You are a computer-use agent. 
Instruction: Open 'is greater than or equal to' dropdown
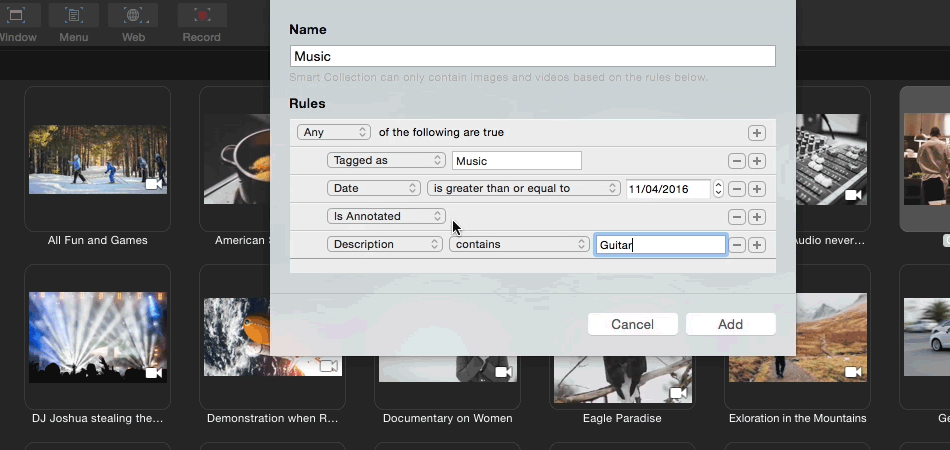pos(523,188)
